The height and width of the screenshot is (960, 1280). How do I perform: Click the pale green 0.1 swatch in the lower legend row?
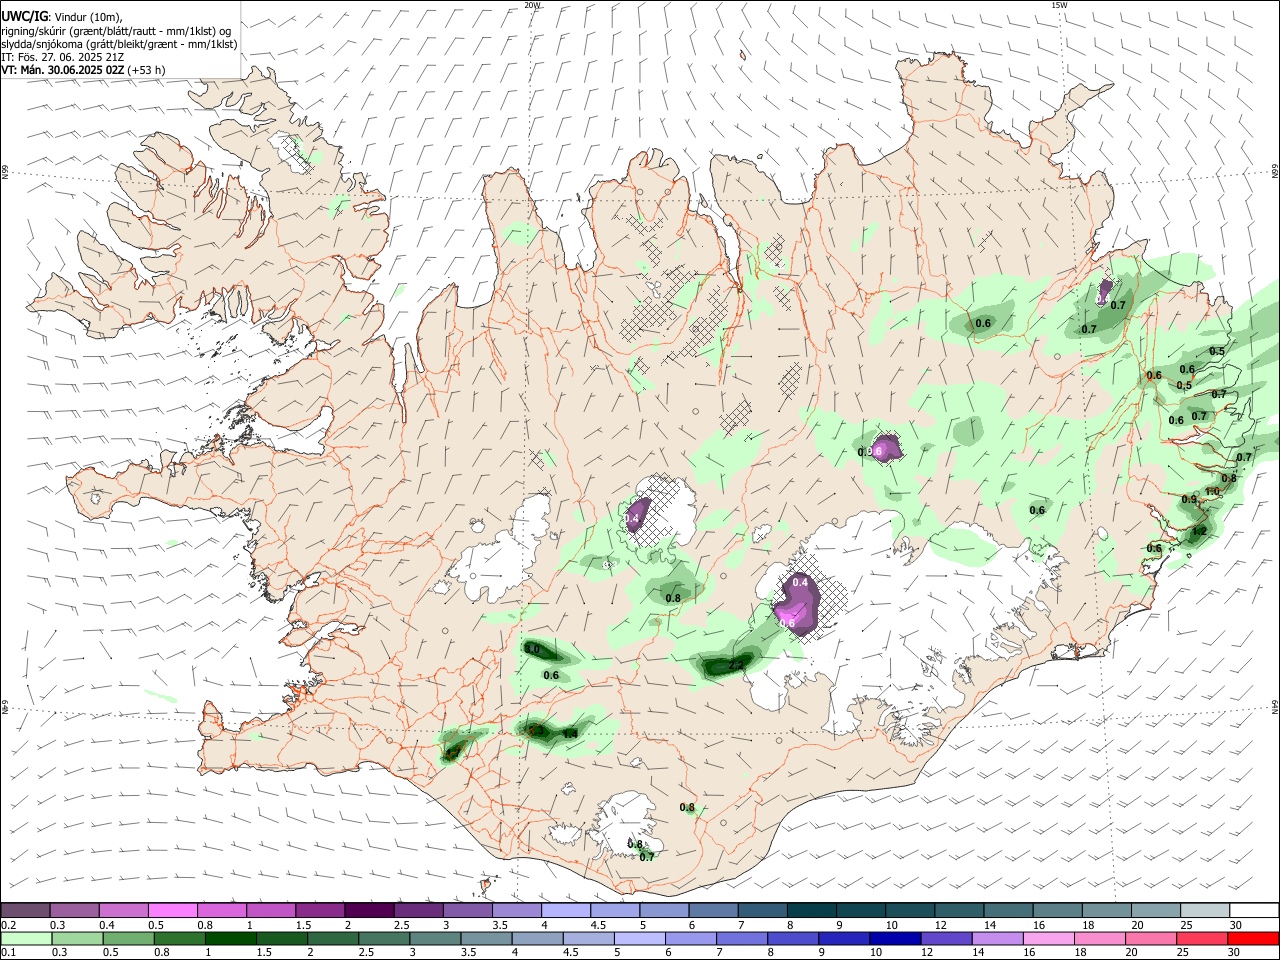pyautogui.click(x=26, y=938)
